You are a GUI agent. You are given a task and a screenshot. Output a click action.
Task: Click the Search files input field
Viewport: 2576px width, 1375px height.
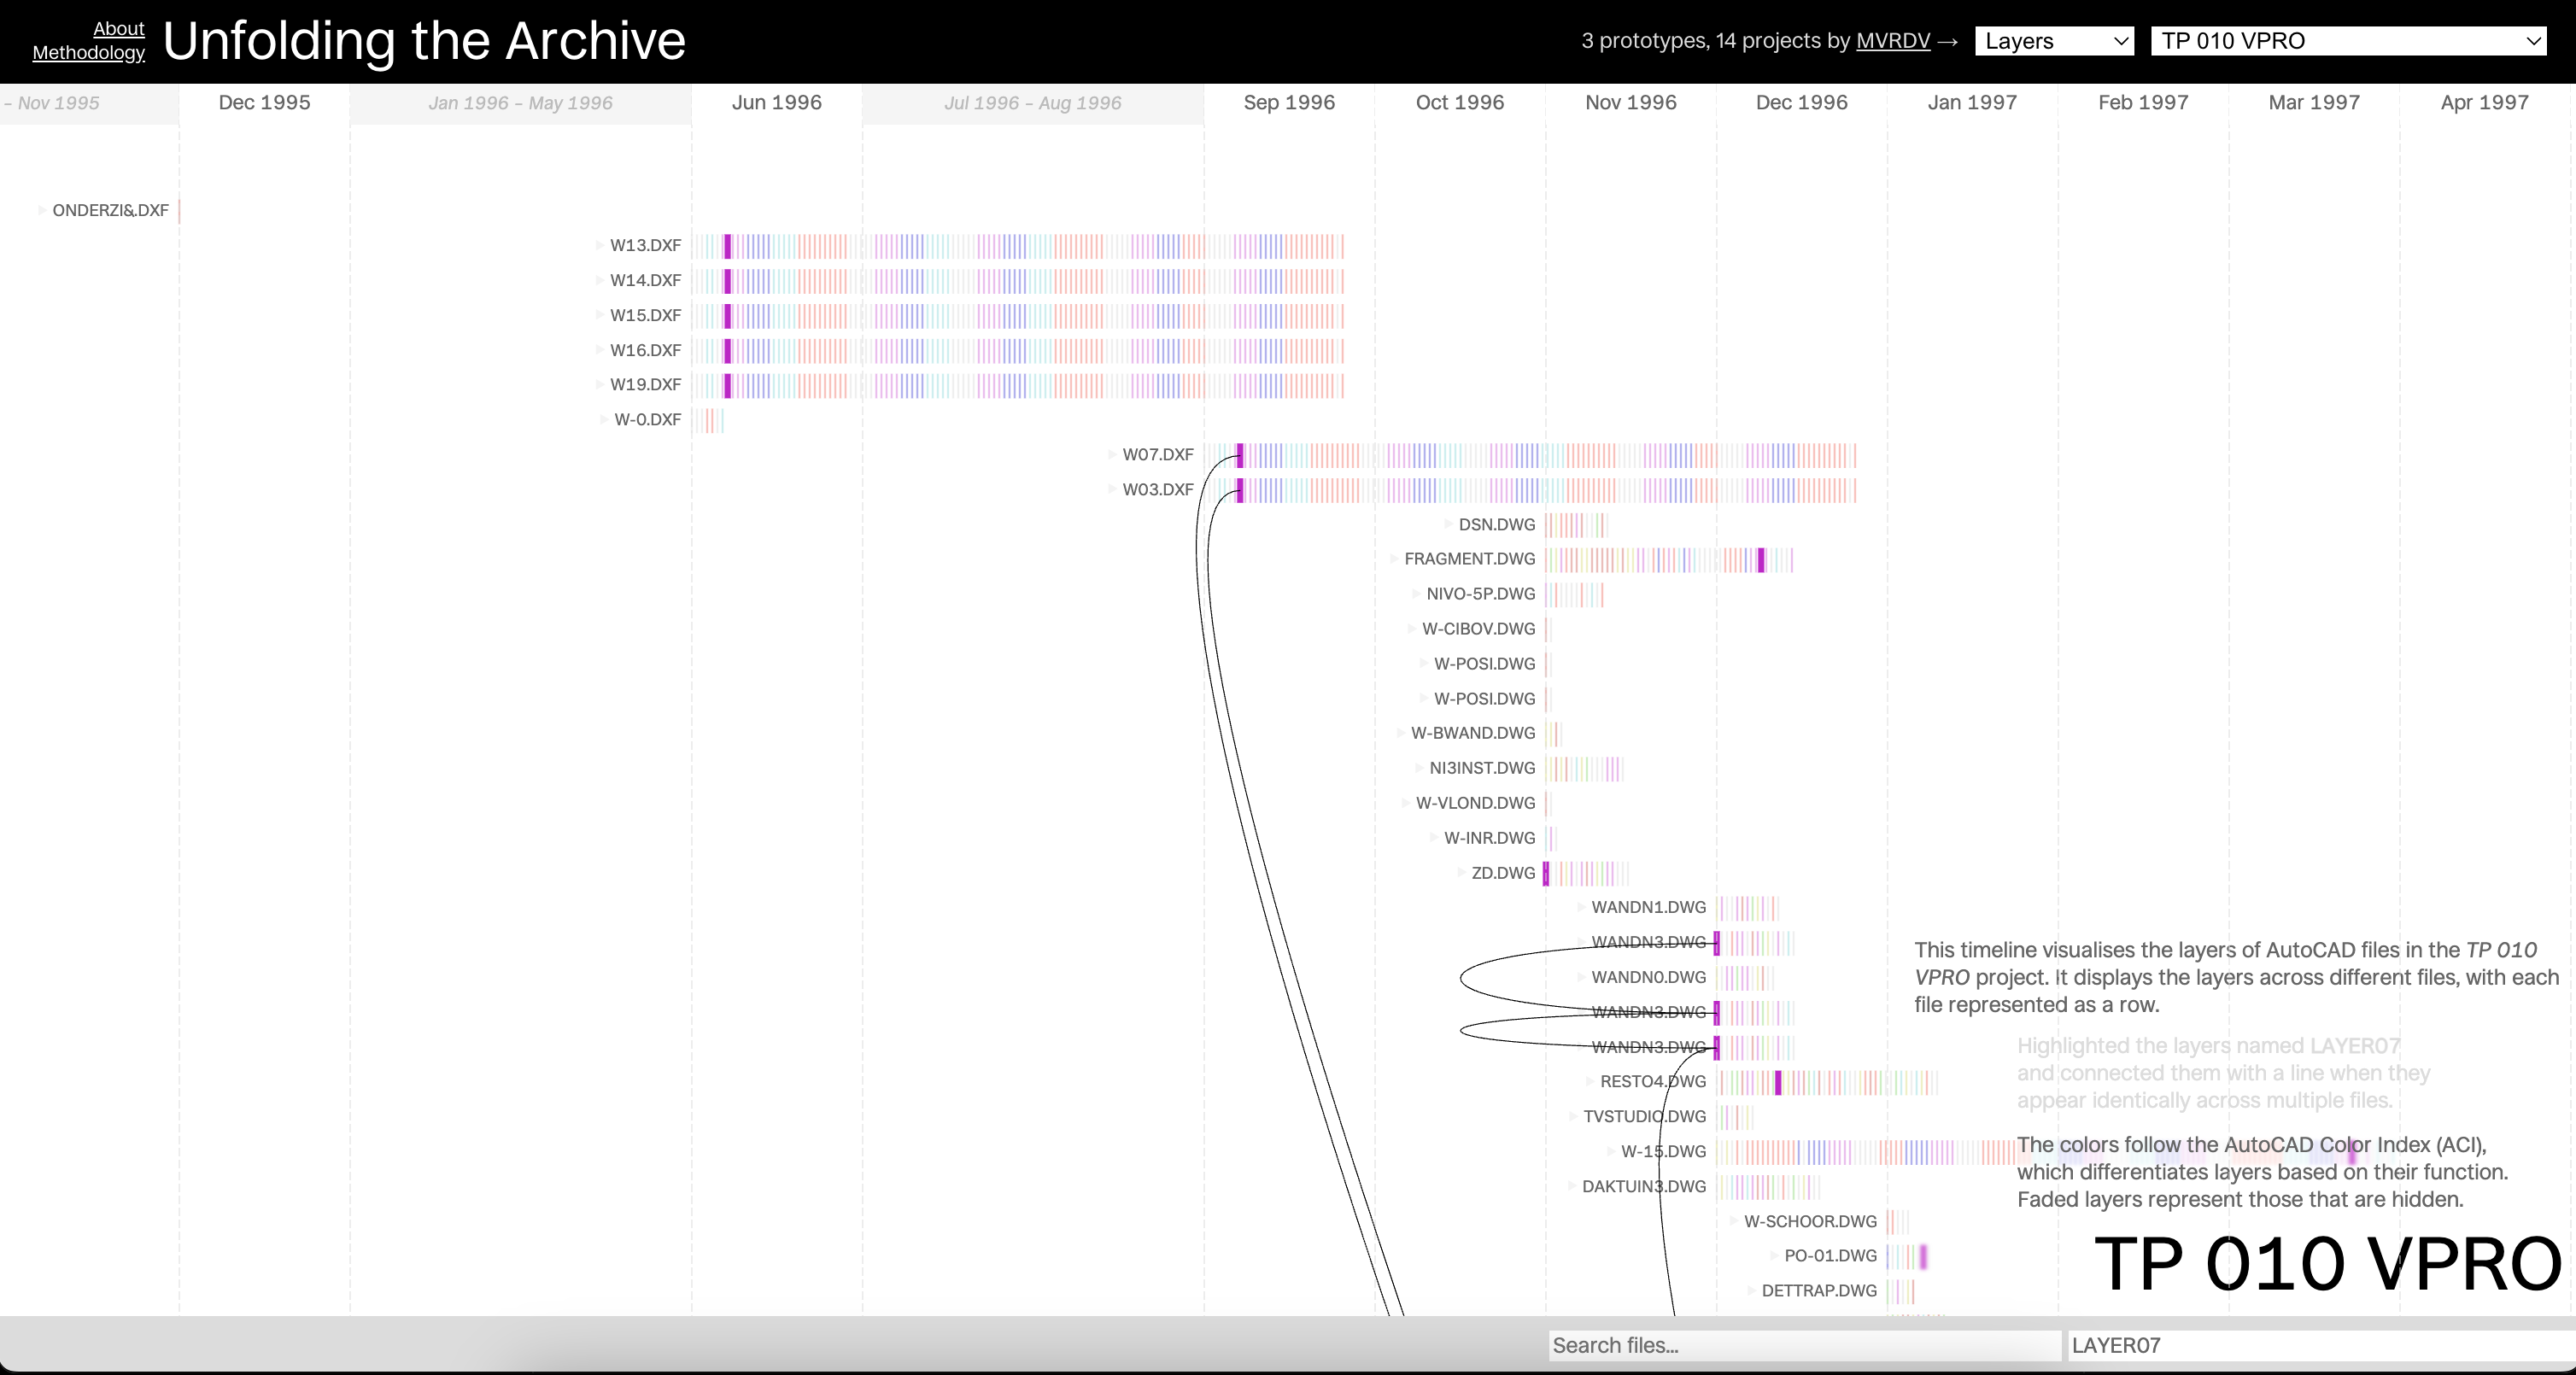pos(1804,1345)
